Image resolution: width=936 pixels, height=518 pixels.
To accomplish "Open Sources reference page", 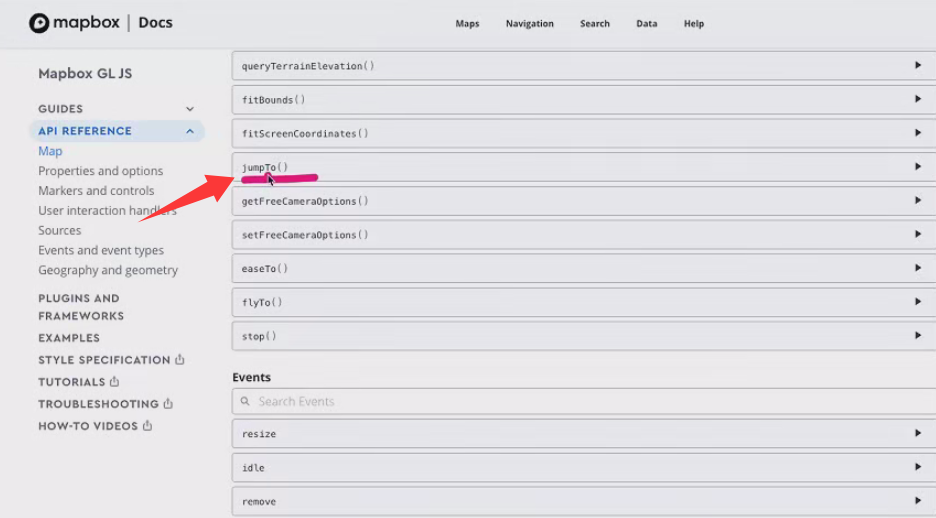I will pos(60,230).
